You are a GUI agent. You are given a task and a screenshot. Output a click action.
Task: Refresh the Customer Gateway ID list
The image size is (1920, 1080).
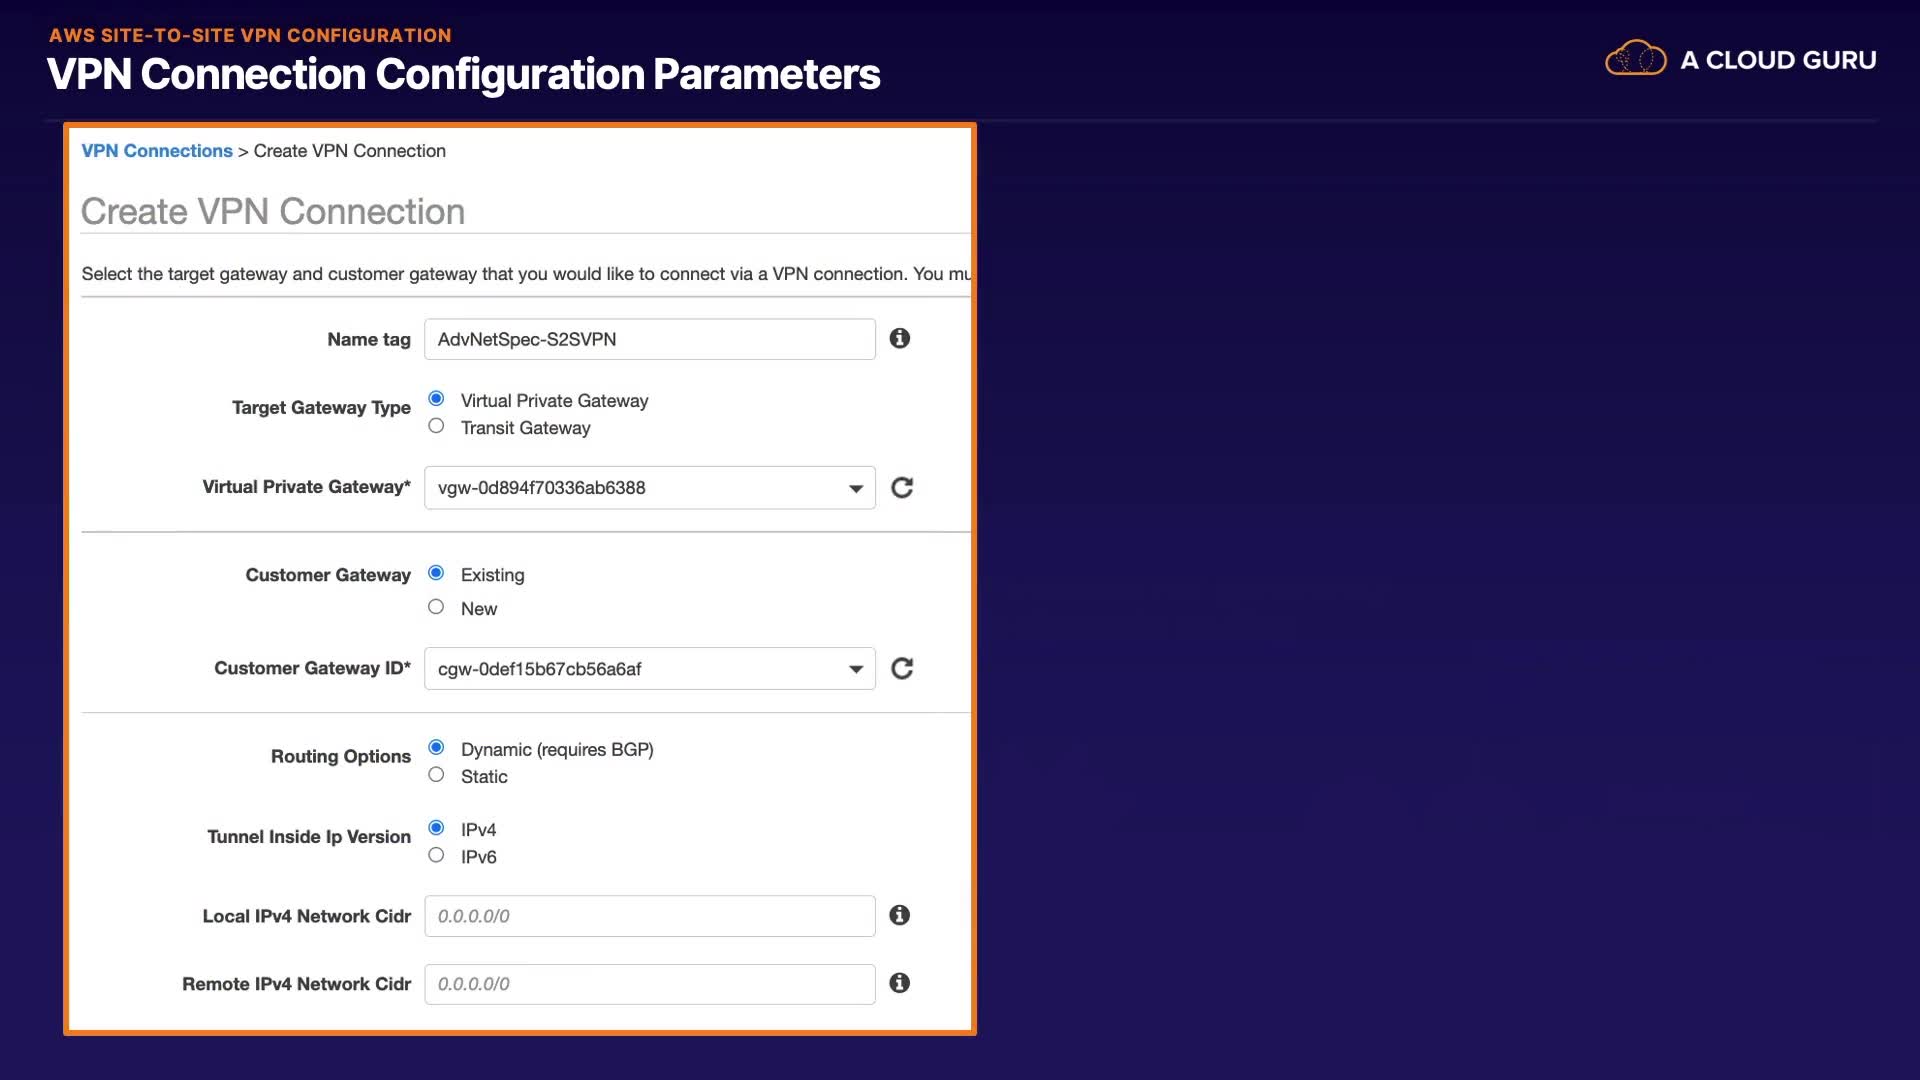902,668
